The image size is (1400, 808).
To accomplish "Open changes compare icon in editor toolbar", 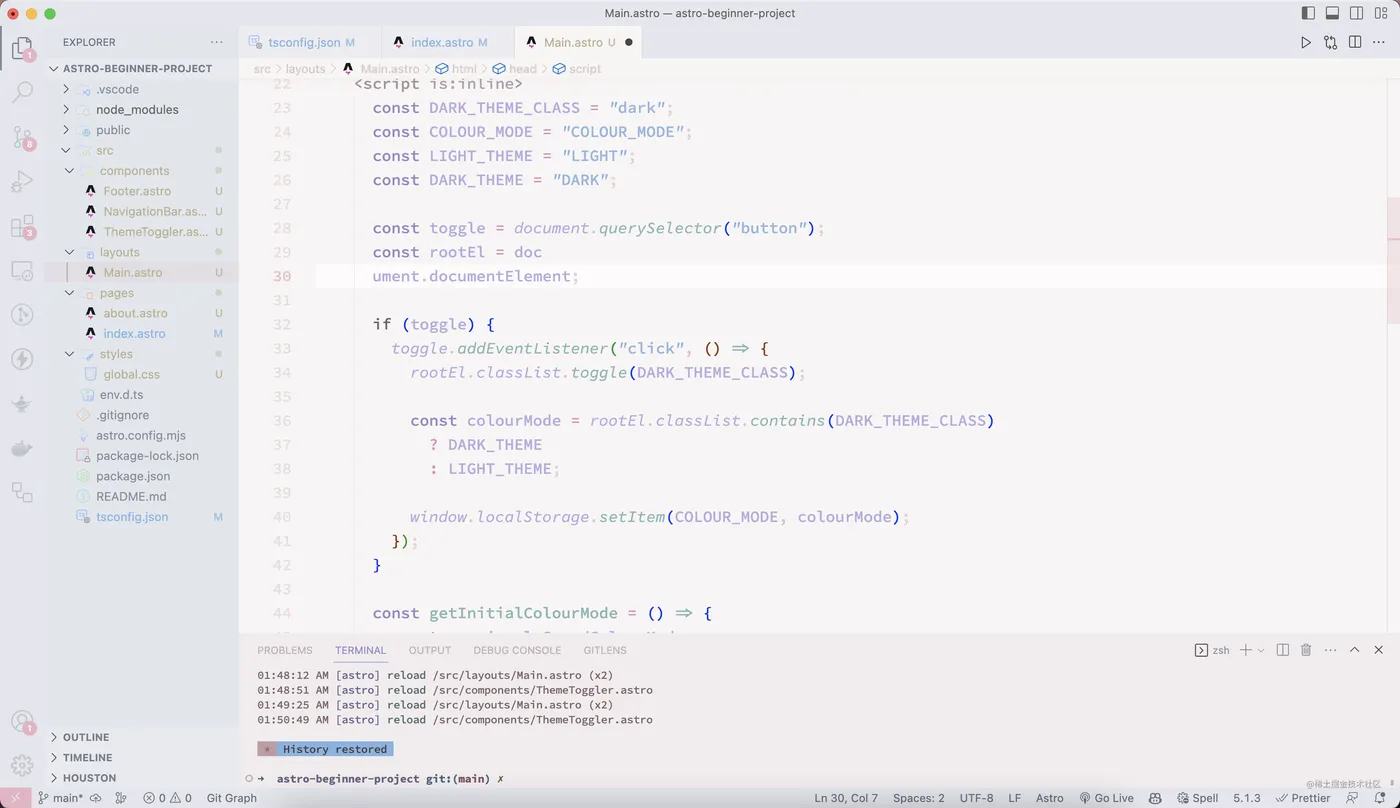I will [1330, 42].
